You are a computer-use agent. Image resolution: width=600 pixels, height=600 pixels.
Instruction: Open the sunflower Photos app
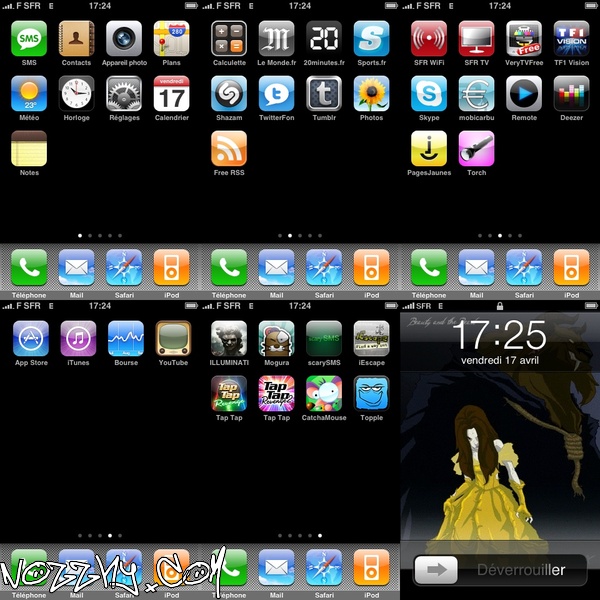tap(371, 94)
